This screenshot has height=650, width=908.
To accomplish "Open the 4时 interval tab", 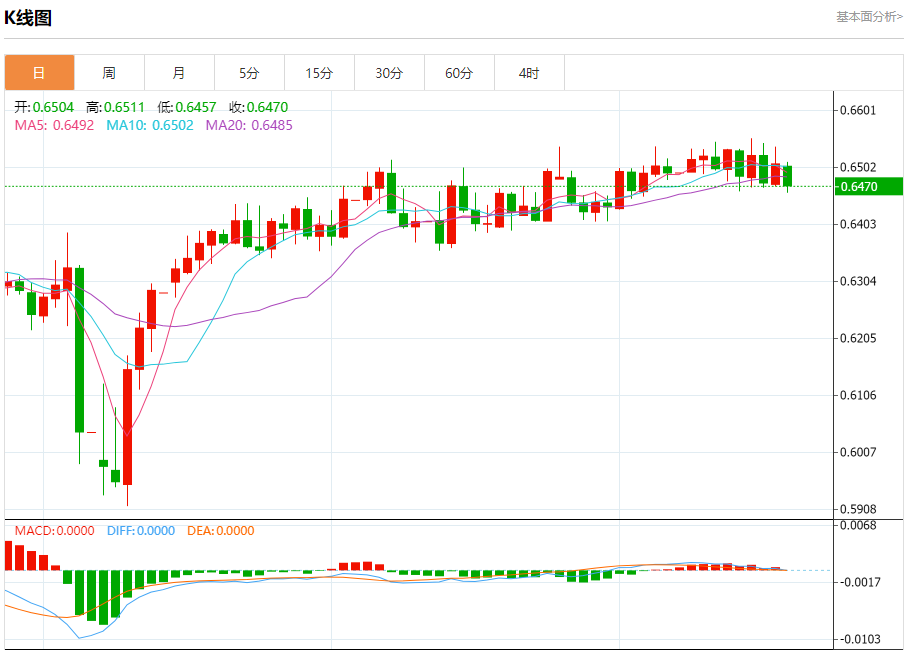I will (530, 73).
